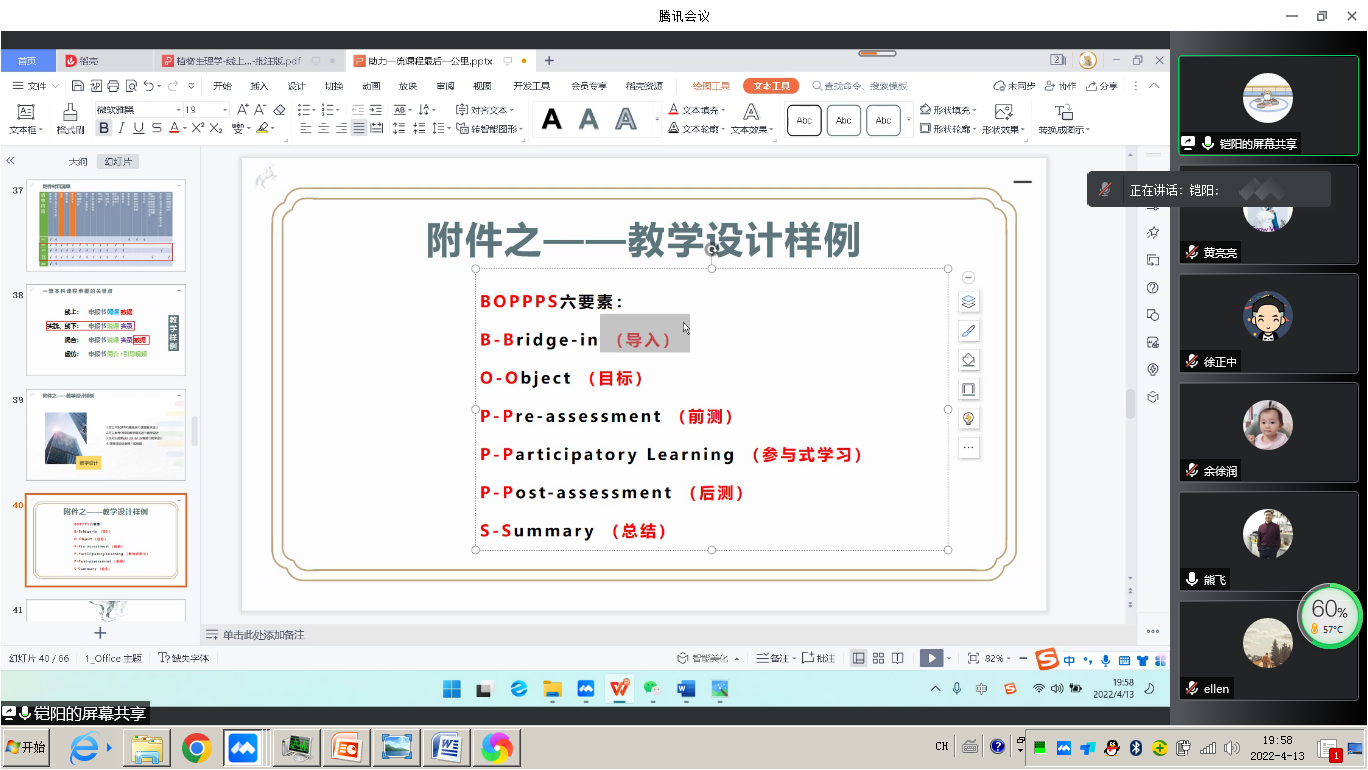Click the superscript X² icon
The height and width of the screenshot is (770, 1368).
point(198,128)
